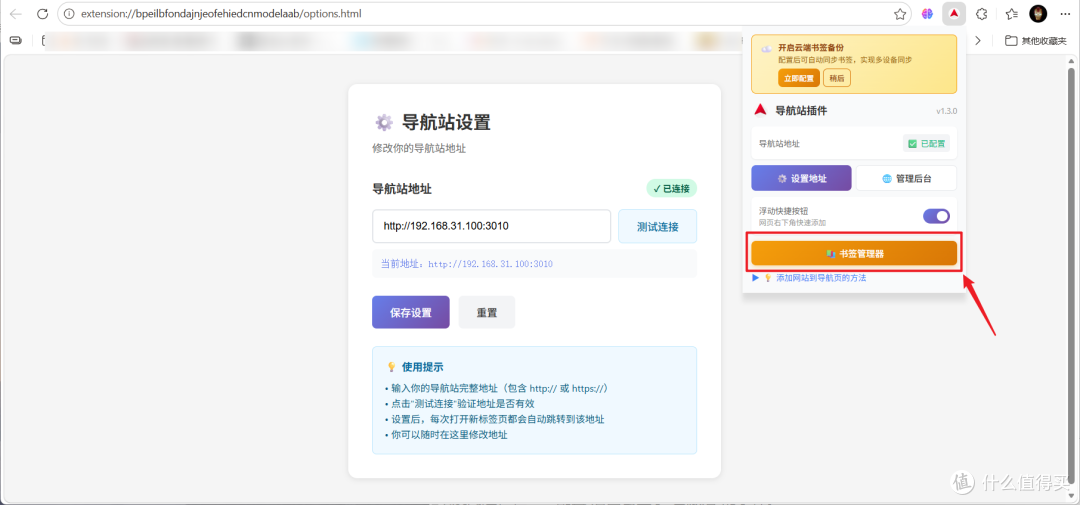Image resolution: width=1080 pixels, height=505 pixels.
Task: Click the 导航站地址 URL input field
Action: (x=492, y=226)
